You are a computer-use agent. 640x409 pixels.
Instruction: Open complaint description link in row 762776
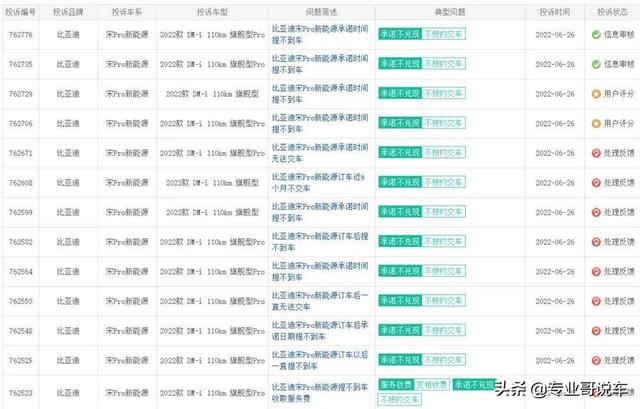coord(320,35)
